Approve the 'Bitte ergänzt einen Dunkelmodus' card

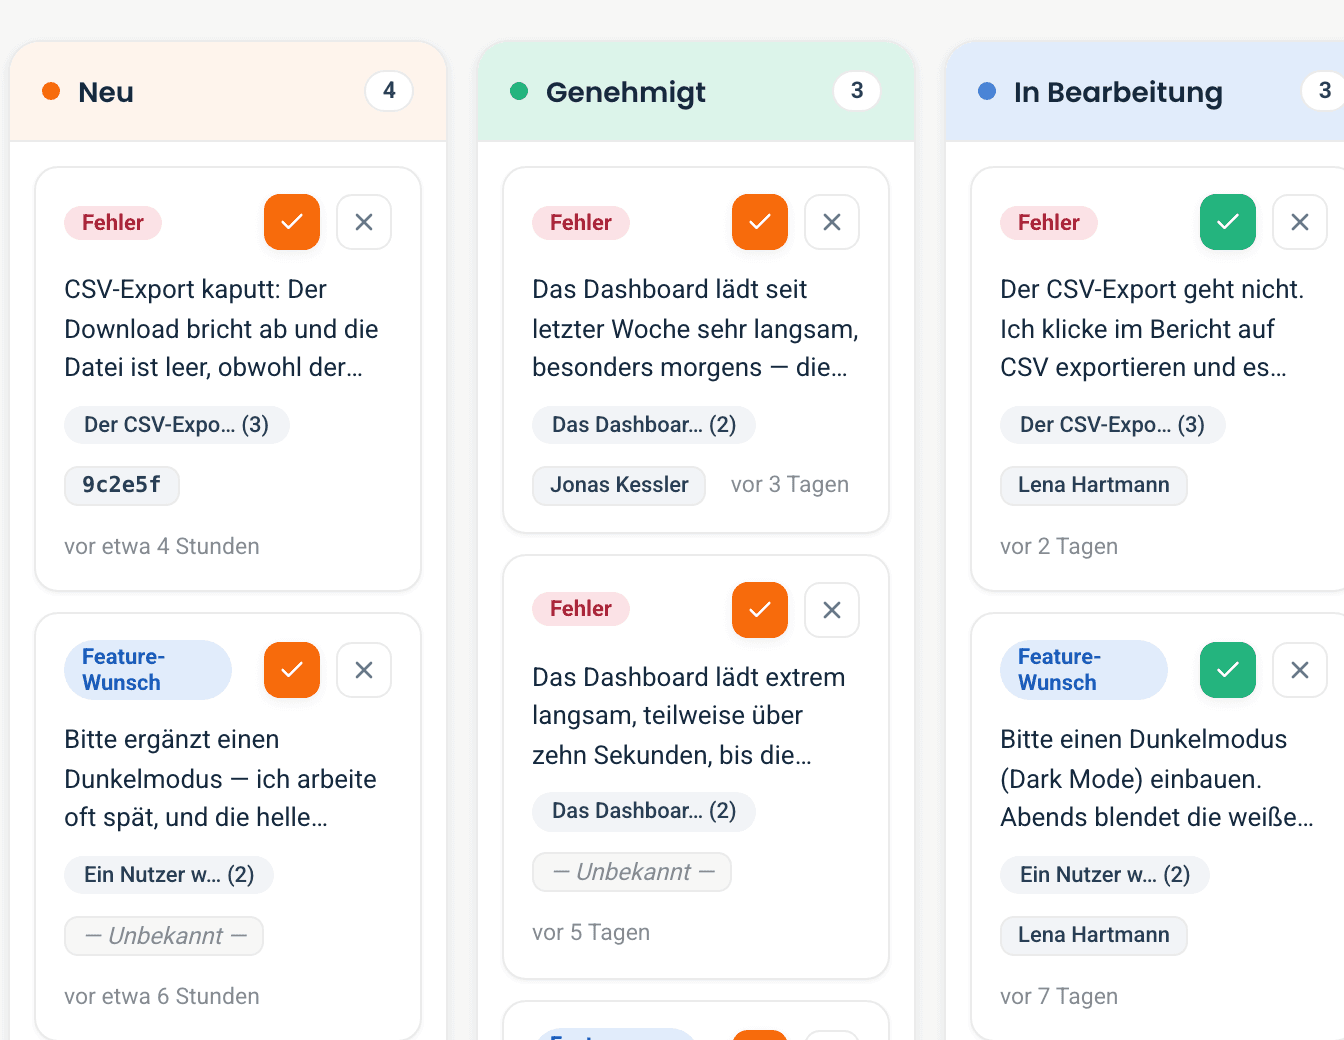[x=292, y=670]
